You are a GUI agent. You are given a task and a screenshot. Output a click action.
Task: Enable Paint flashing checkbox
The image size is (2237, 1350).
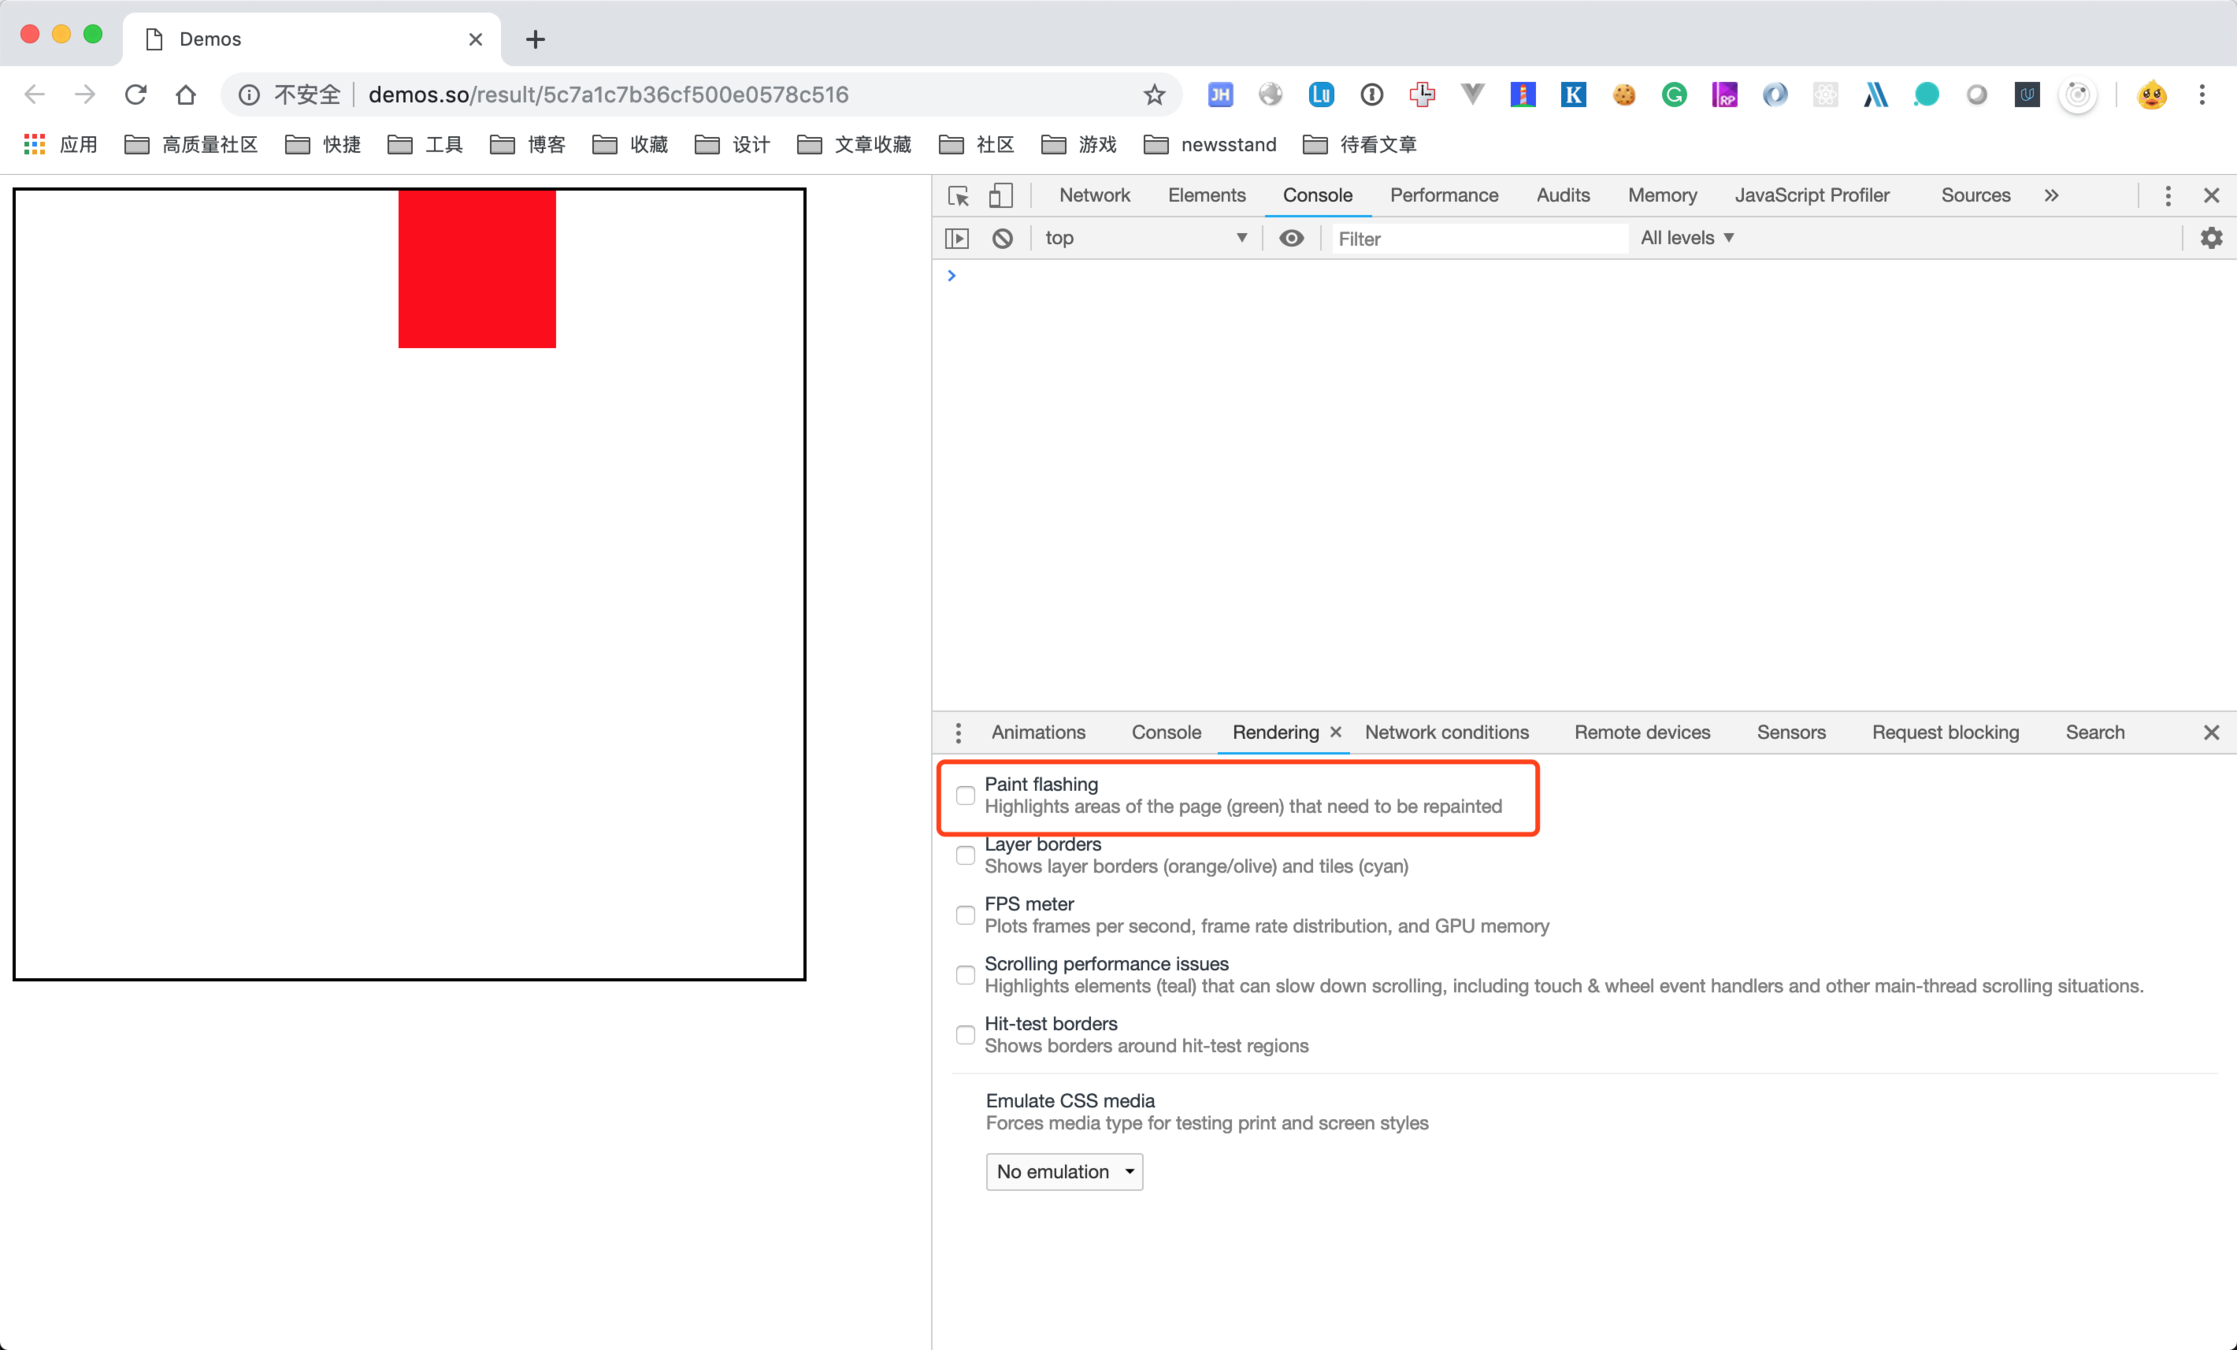coord(965,796)
